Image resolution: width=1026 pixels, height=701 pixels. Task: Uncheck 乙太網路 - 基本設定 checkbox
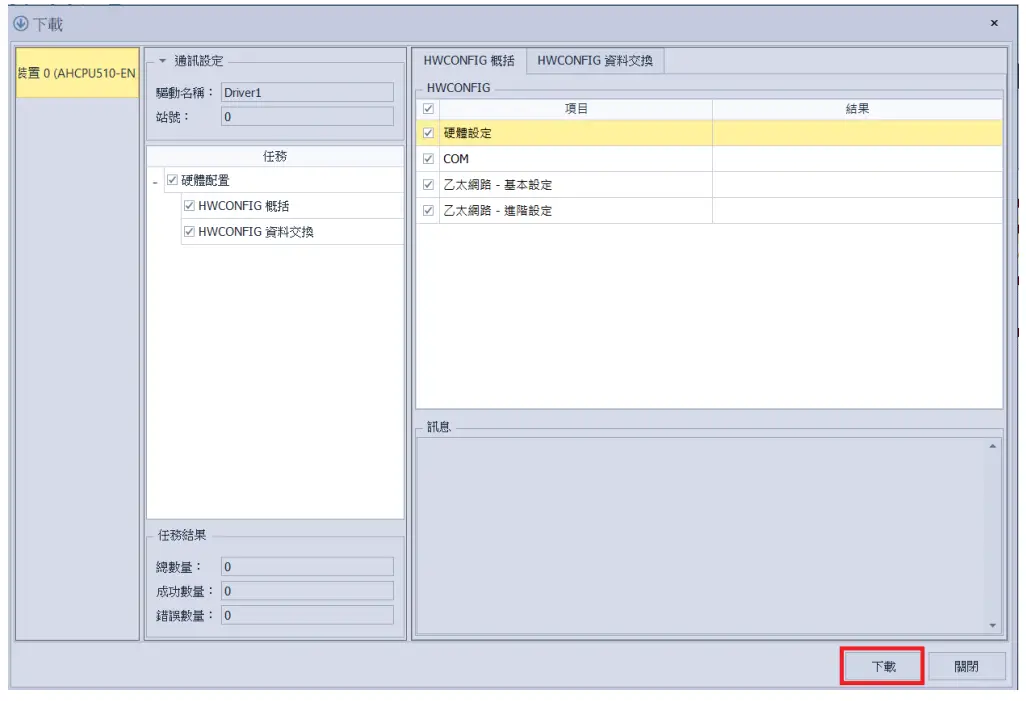[428, 185]
